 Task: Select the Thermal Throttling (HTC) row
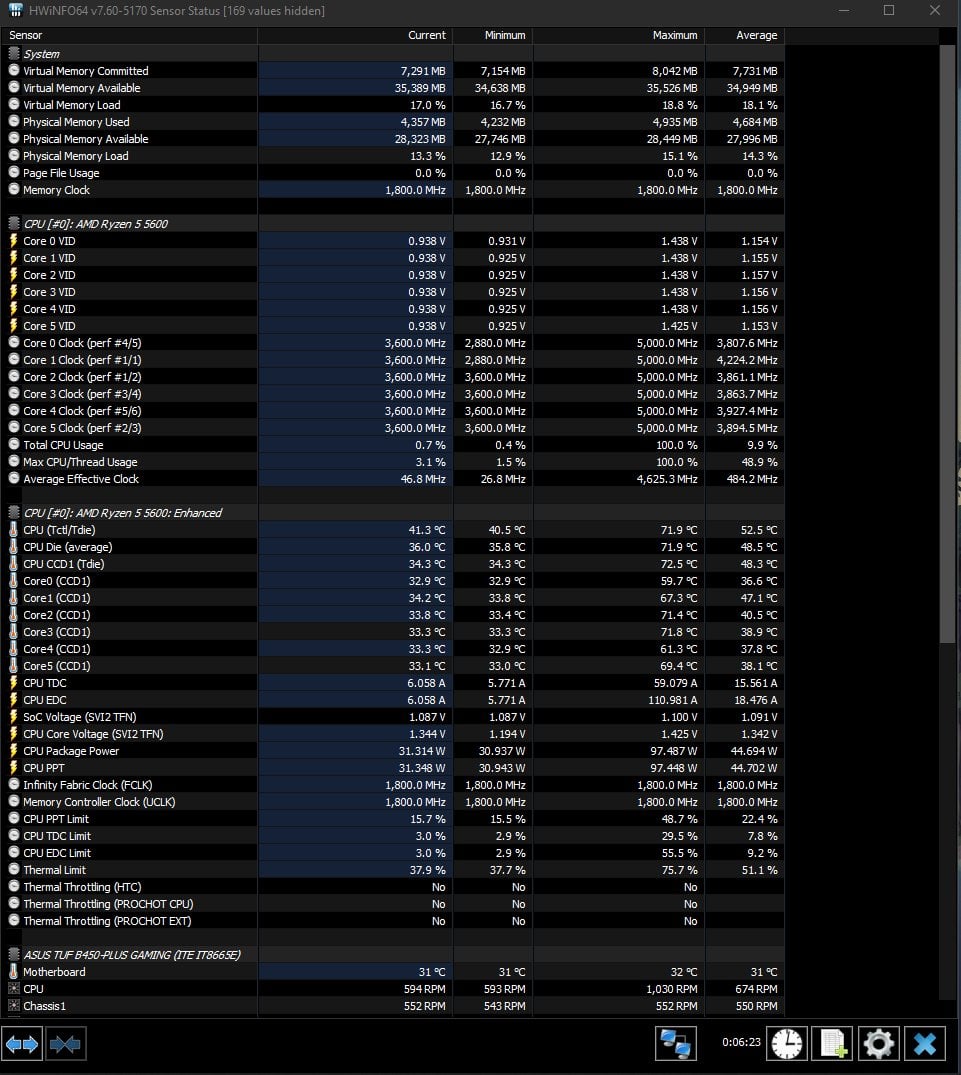tap(393, 886)
